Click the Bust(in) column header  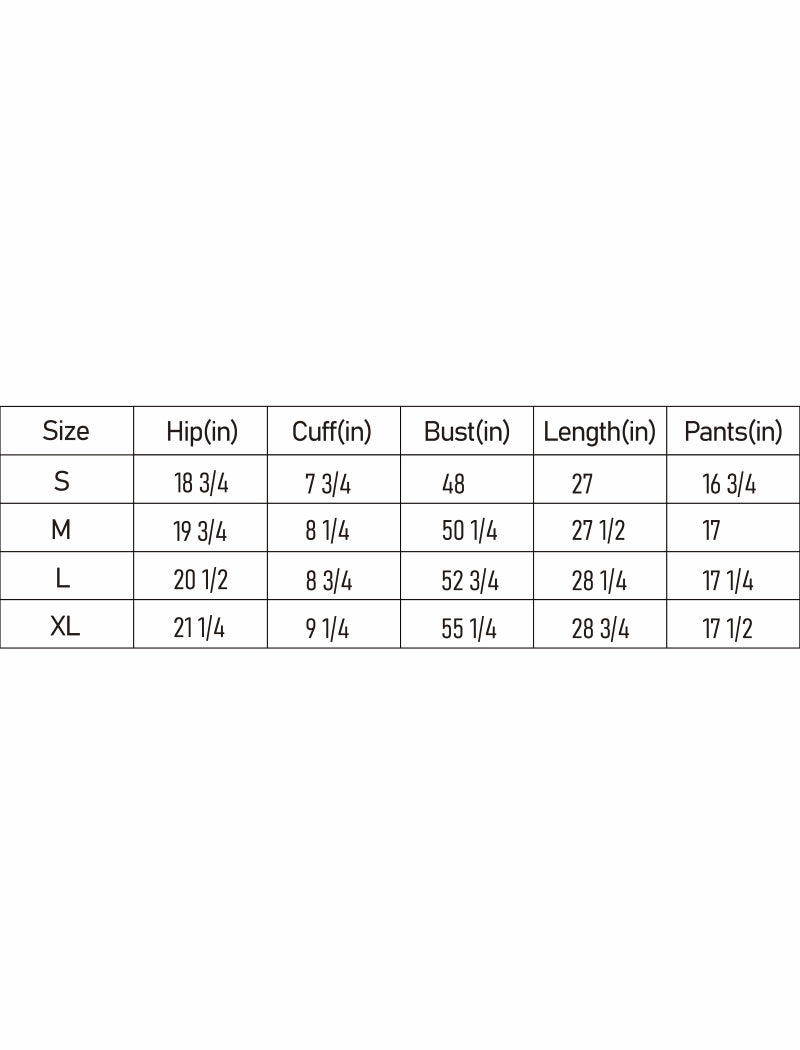pos(467,432)
